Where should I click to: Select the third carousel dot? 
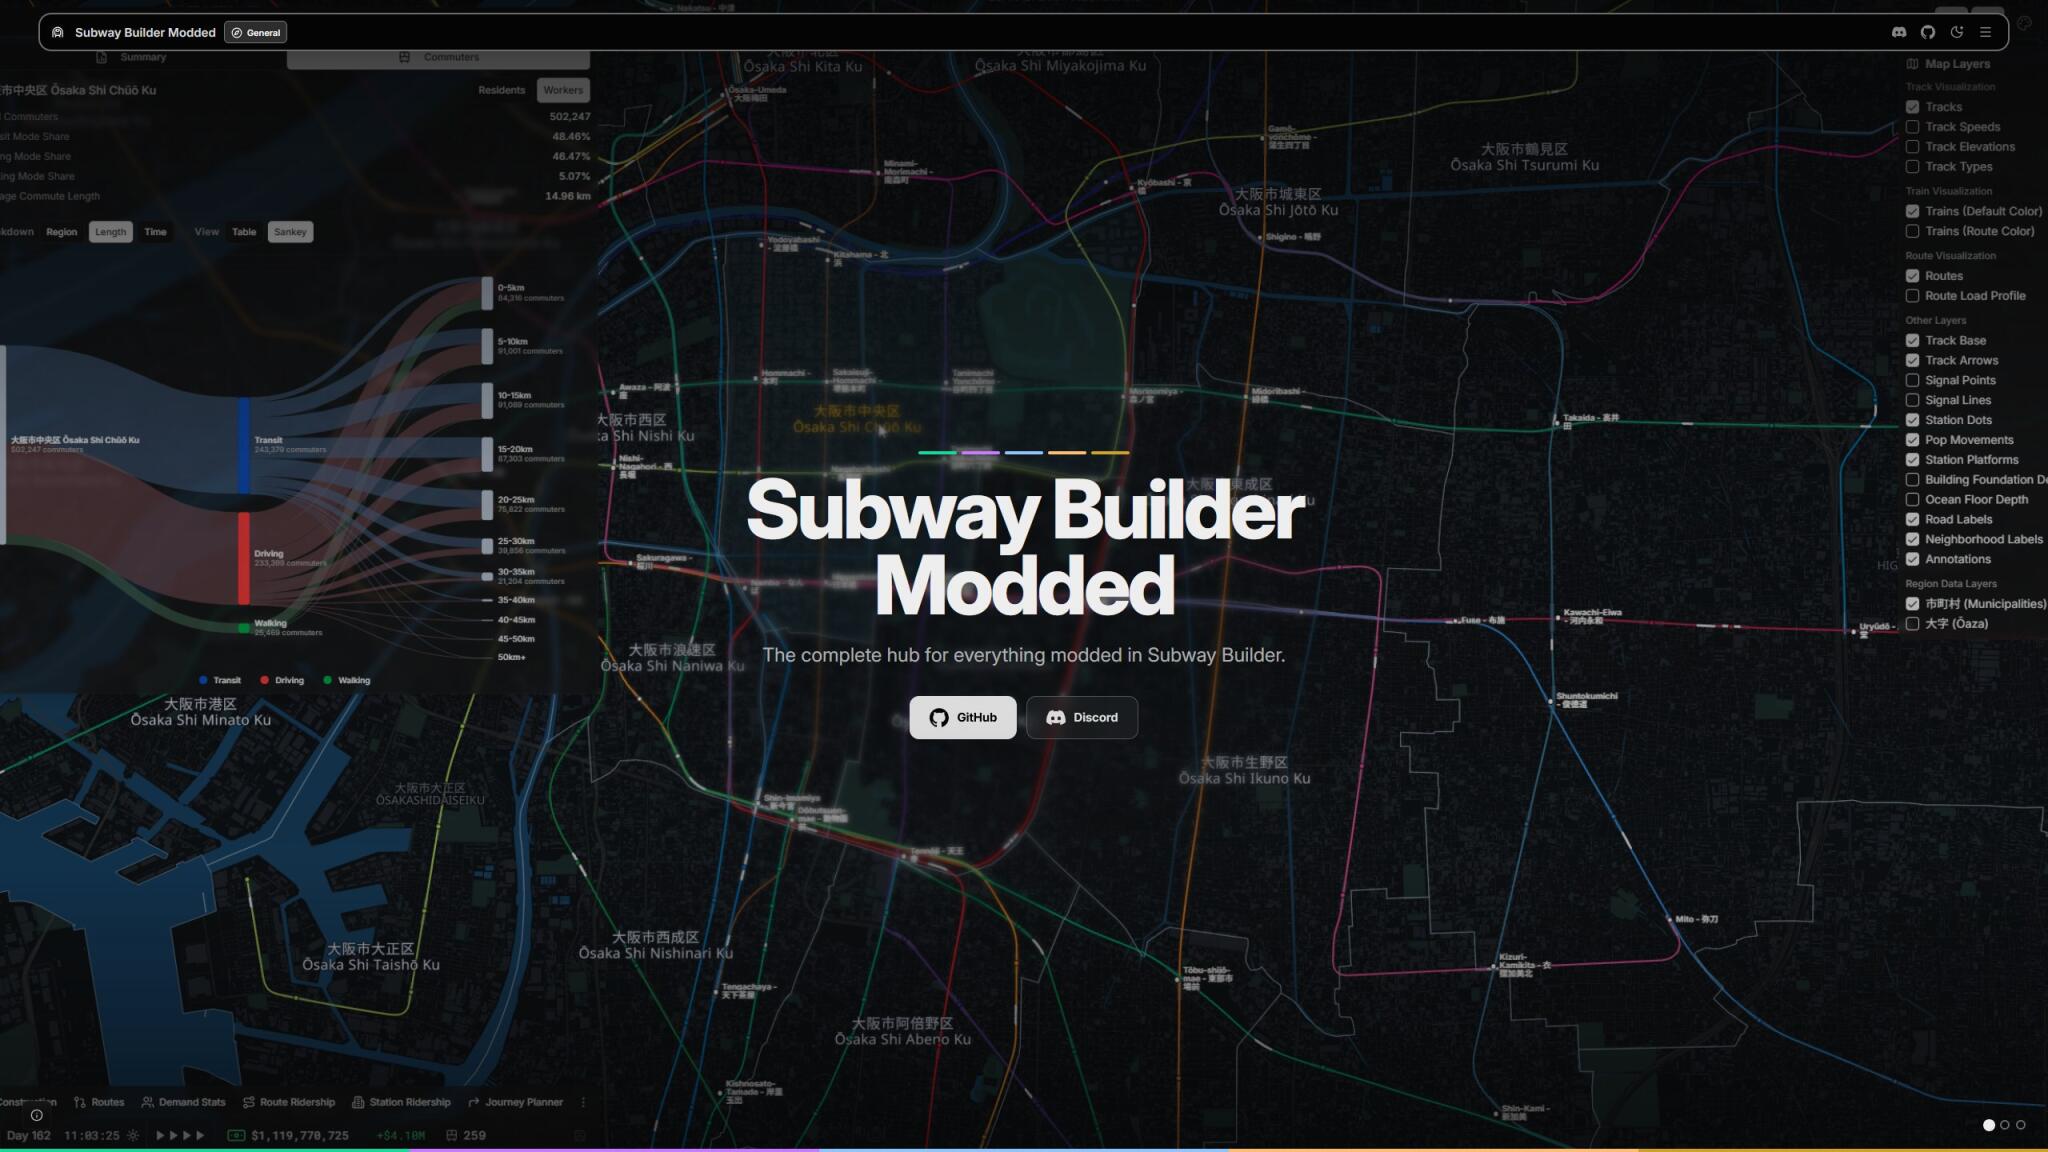[2021, 1125]
